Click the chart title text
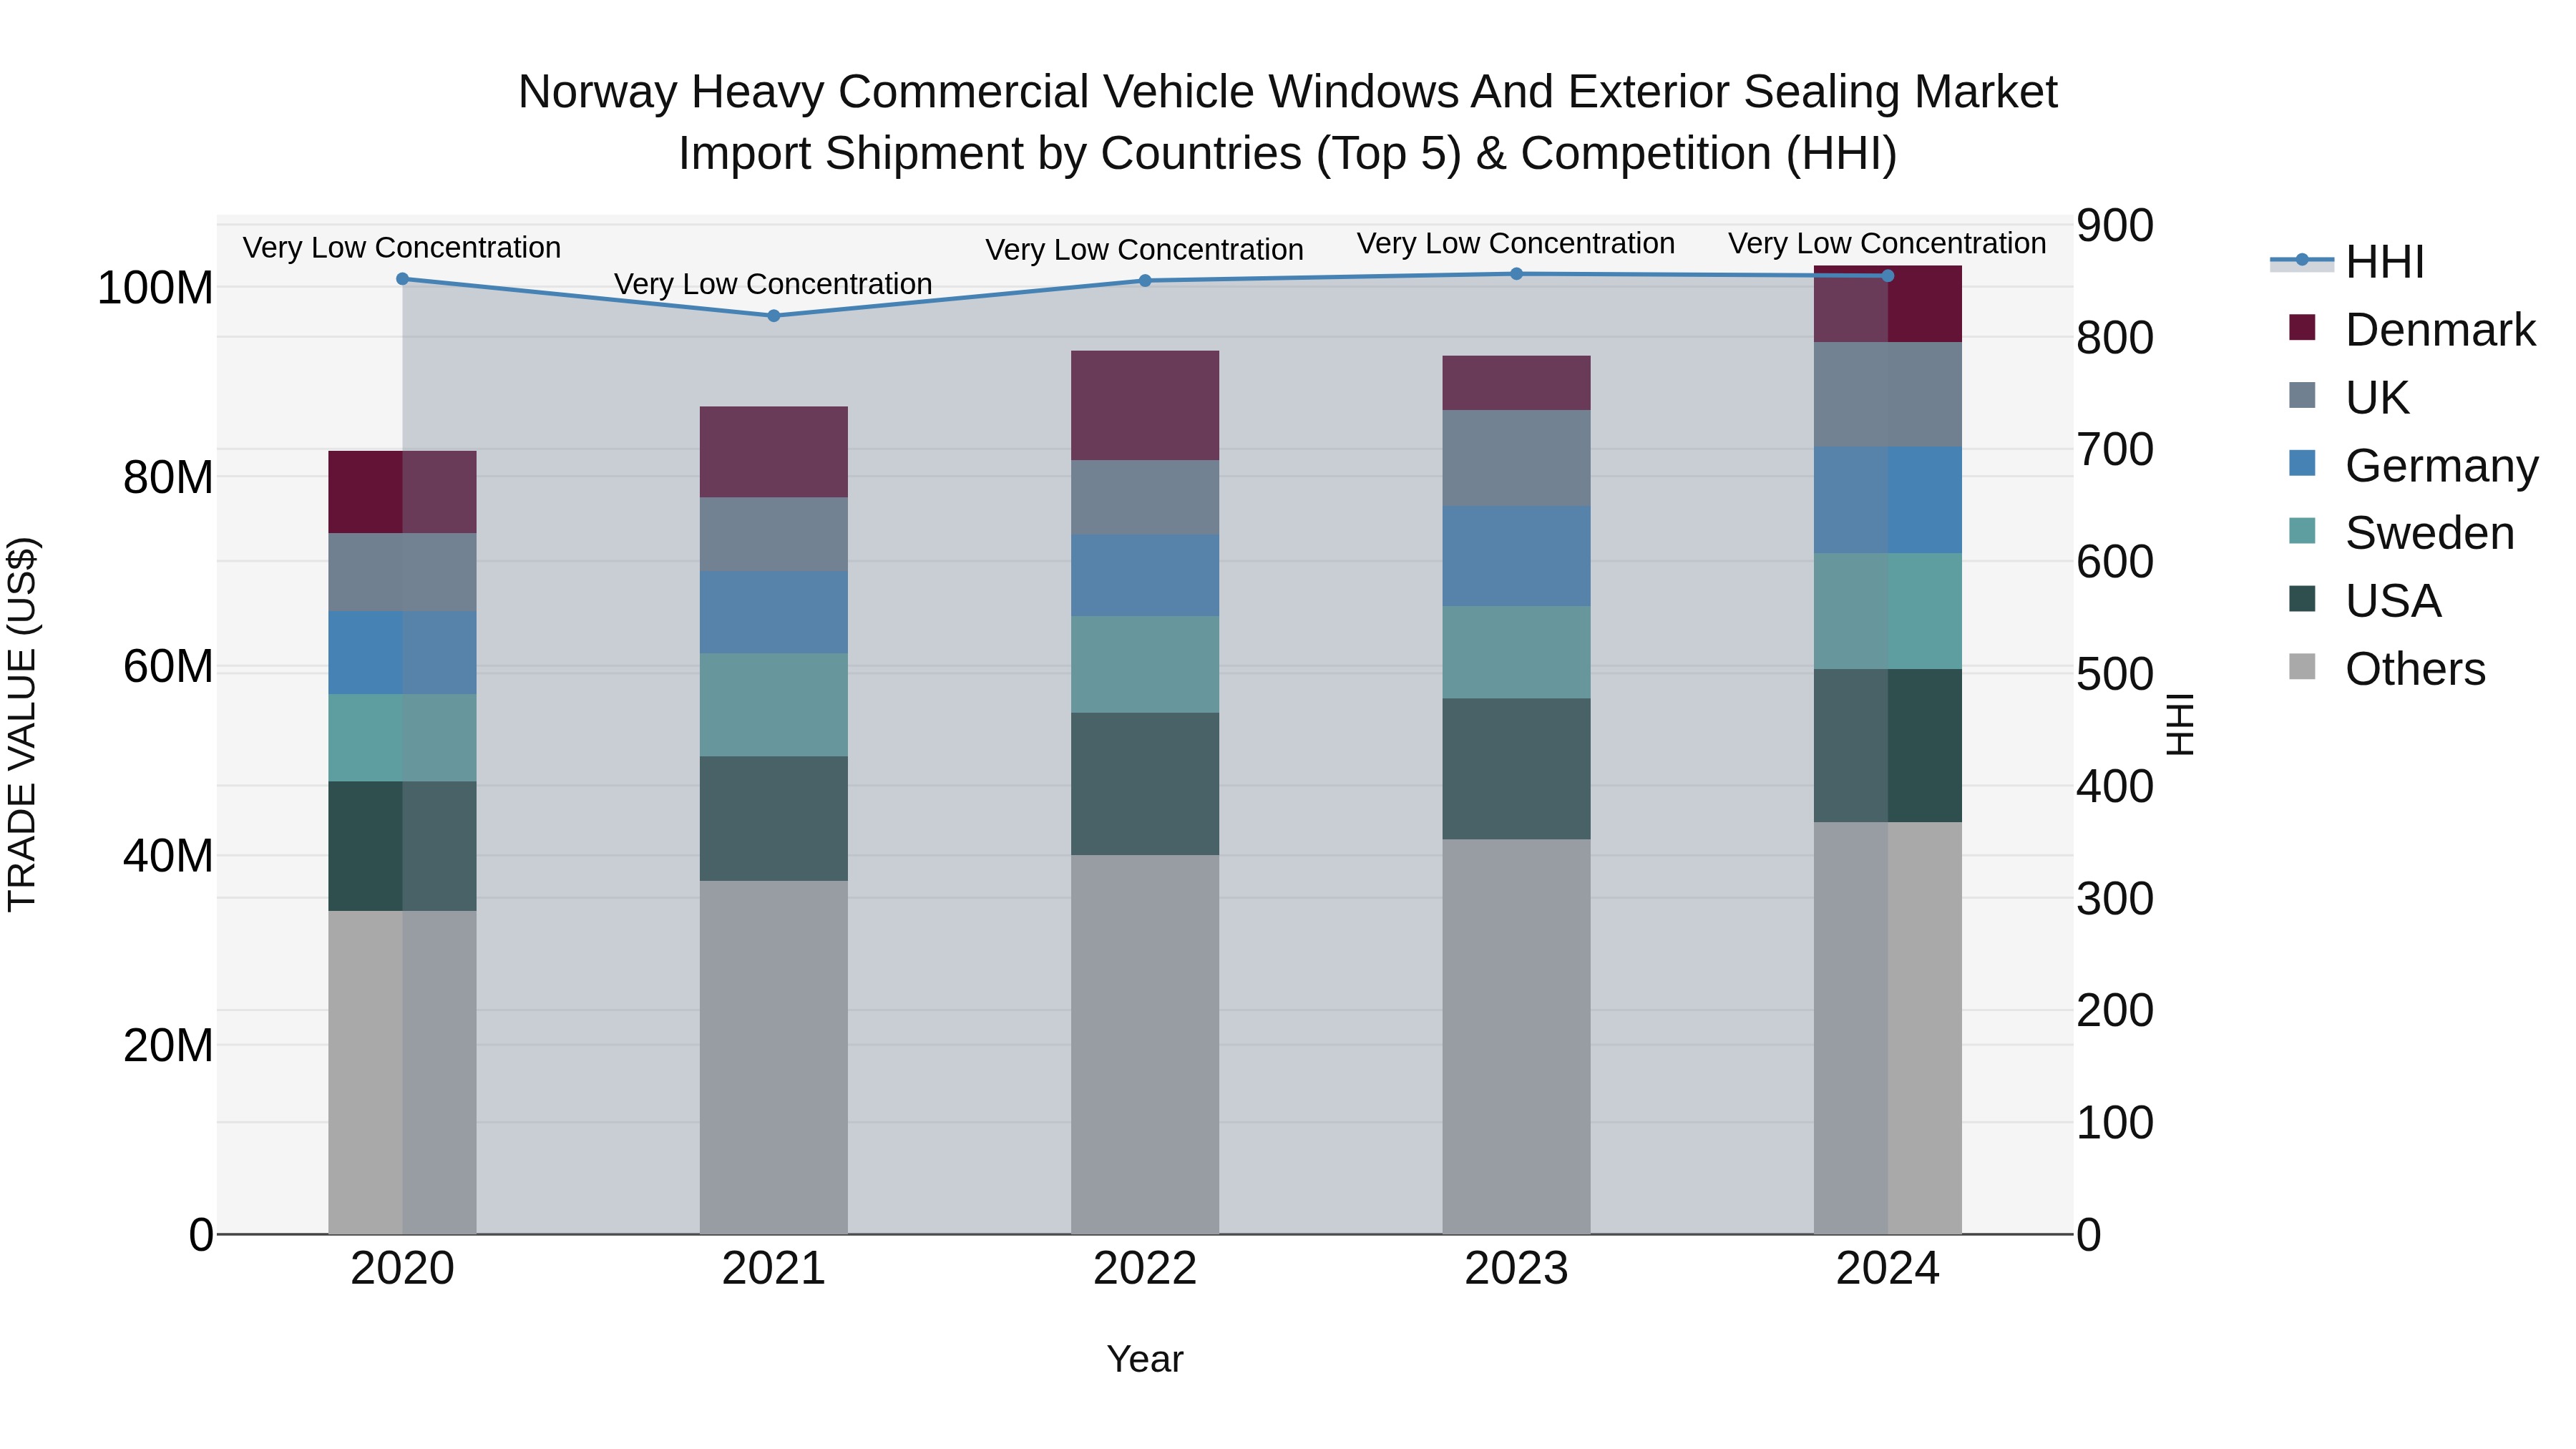 (x=1288, y=122)
